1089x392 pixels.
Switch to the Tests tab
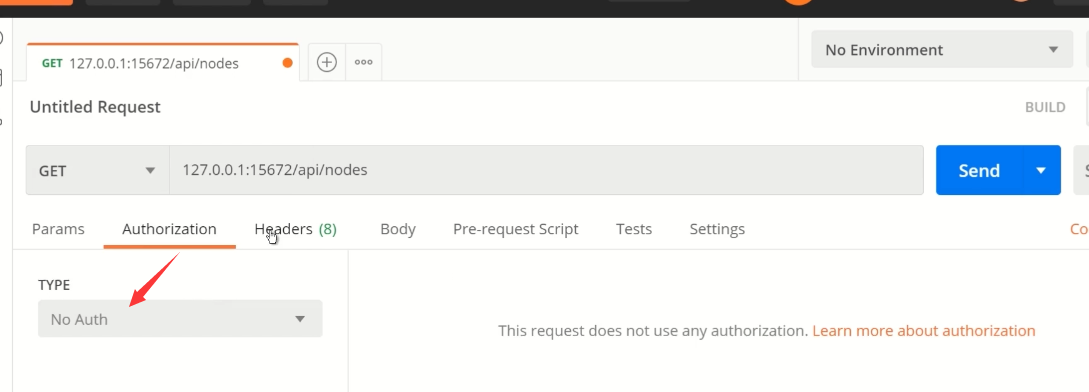(x=634, y=229)
